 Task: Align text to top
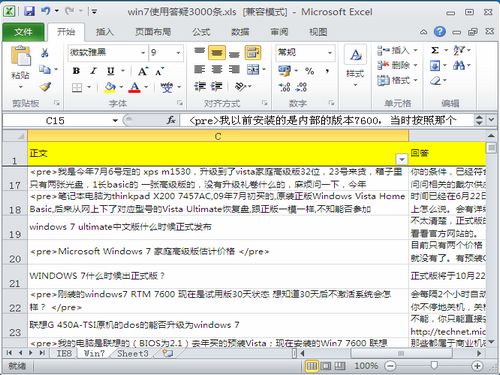click(200, 52)
